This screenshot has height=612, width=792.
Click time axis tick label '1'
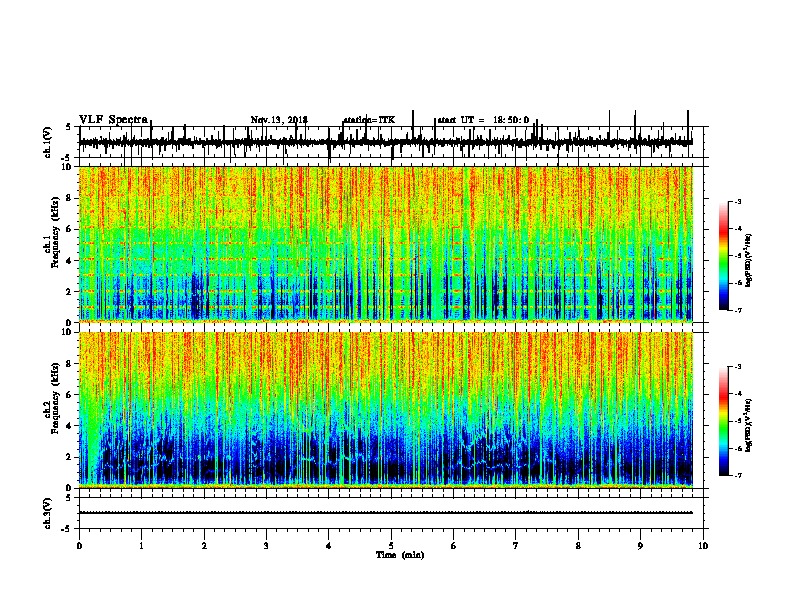pos(141,545)
